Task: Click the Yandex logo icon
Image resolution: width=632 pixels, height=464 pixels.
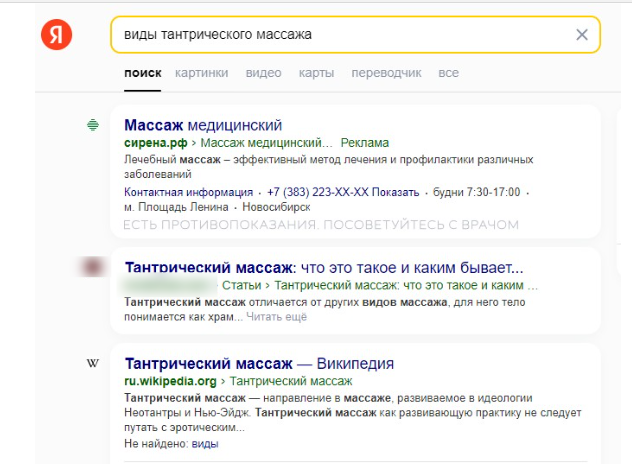Action: tap(56, 35)
